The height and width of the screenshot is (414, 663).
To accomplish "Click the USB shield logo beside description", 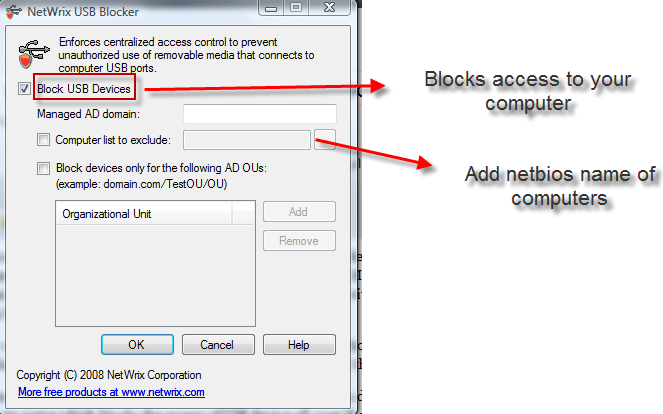I will pyautogui.click(x=34, y=54).
